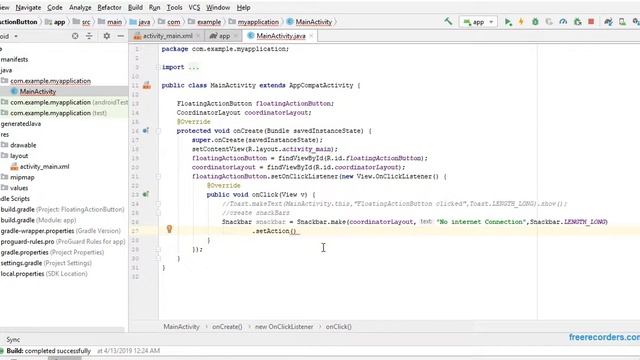Start debugging with the green bug icon

click(535, 22)
